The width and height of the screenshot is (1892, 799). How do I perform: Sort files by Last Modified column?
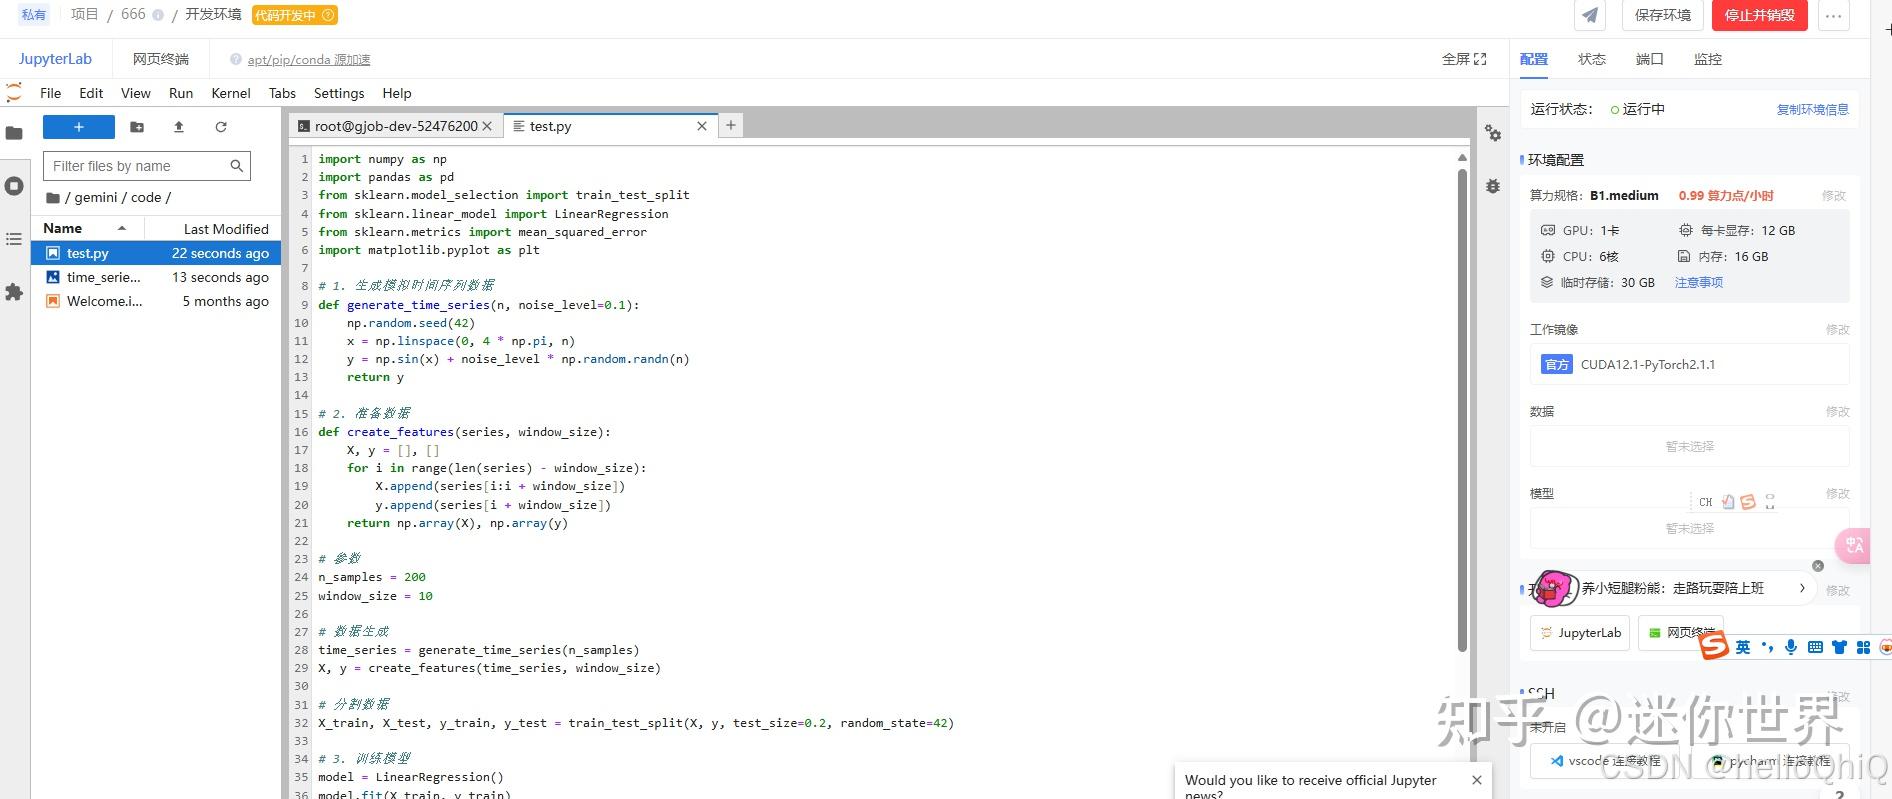pos(213,229)
